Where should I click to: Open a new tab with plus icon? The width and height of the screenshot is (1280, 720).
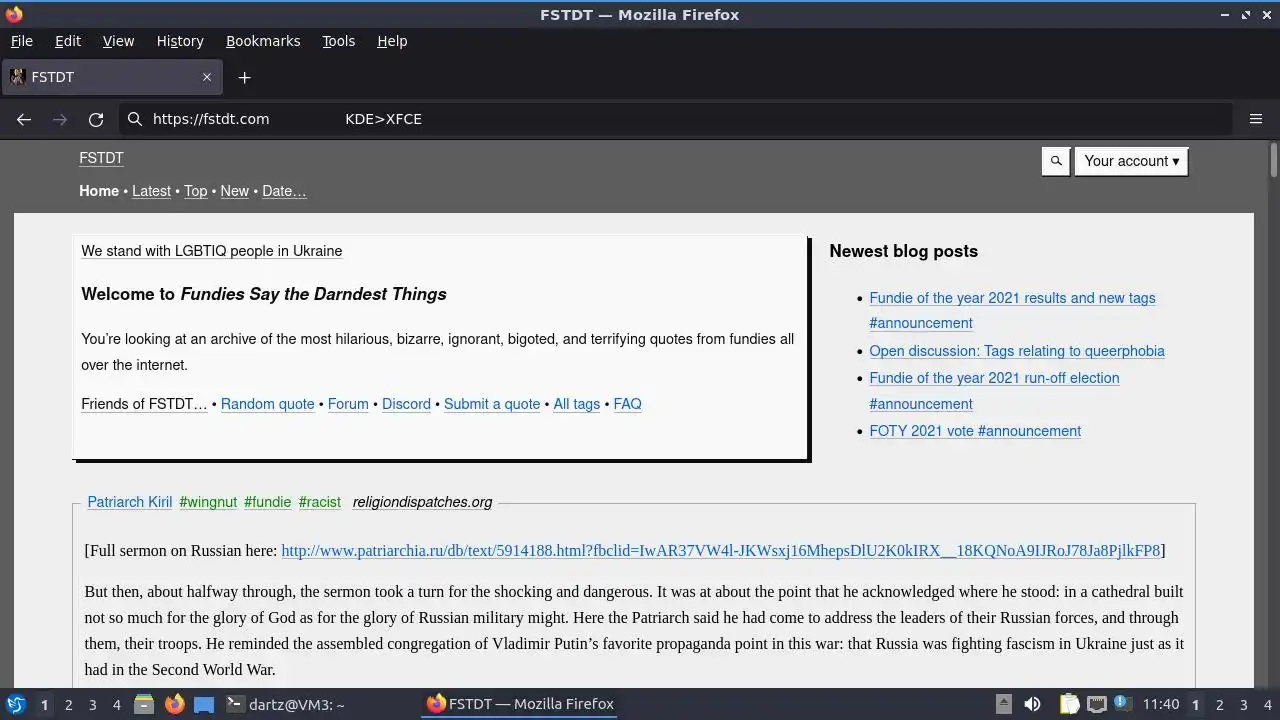click(x=244, y=77)
